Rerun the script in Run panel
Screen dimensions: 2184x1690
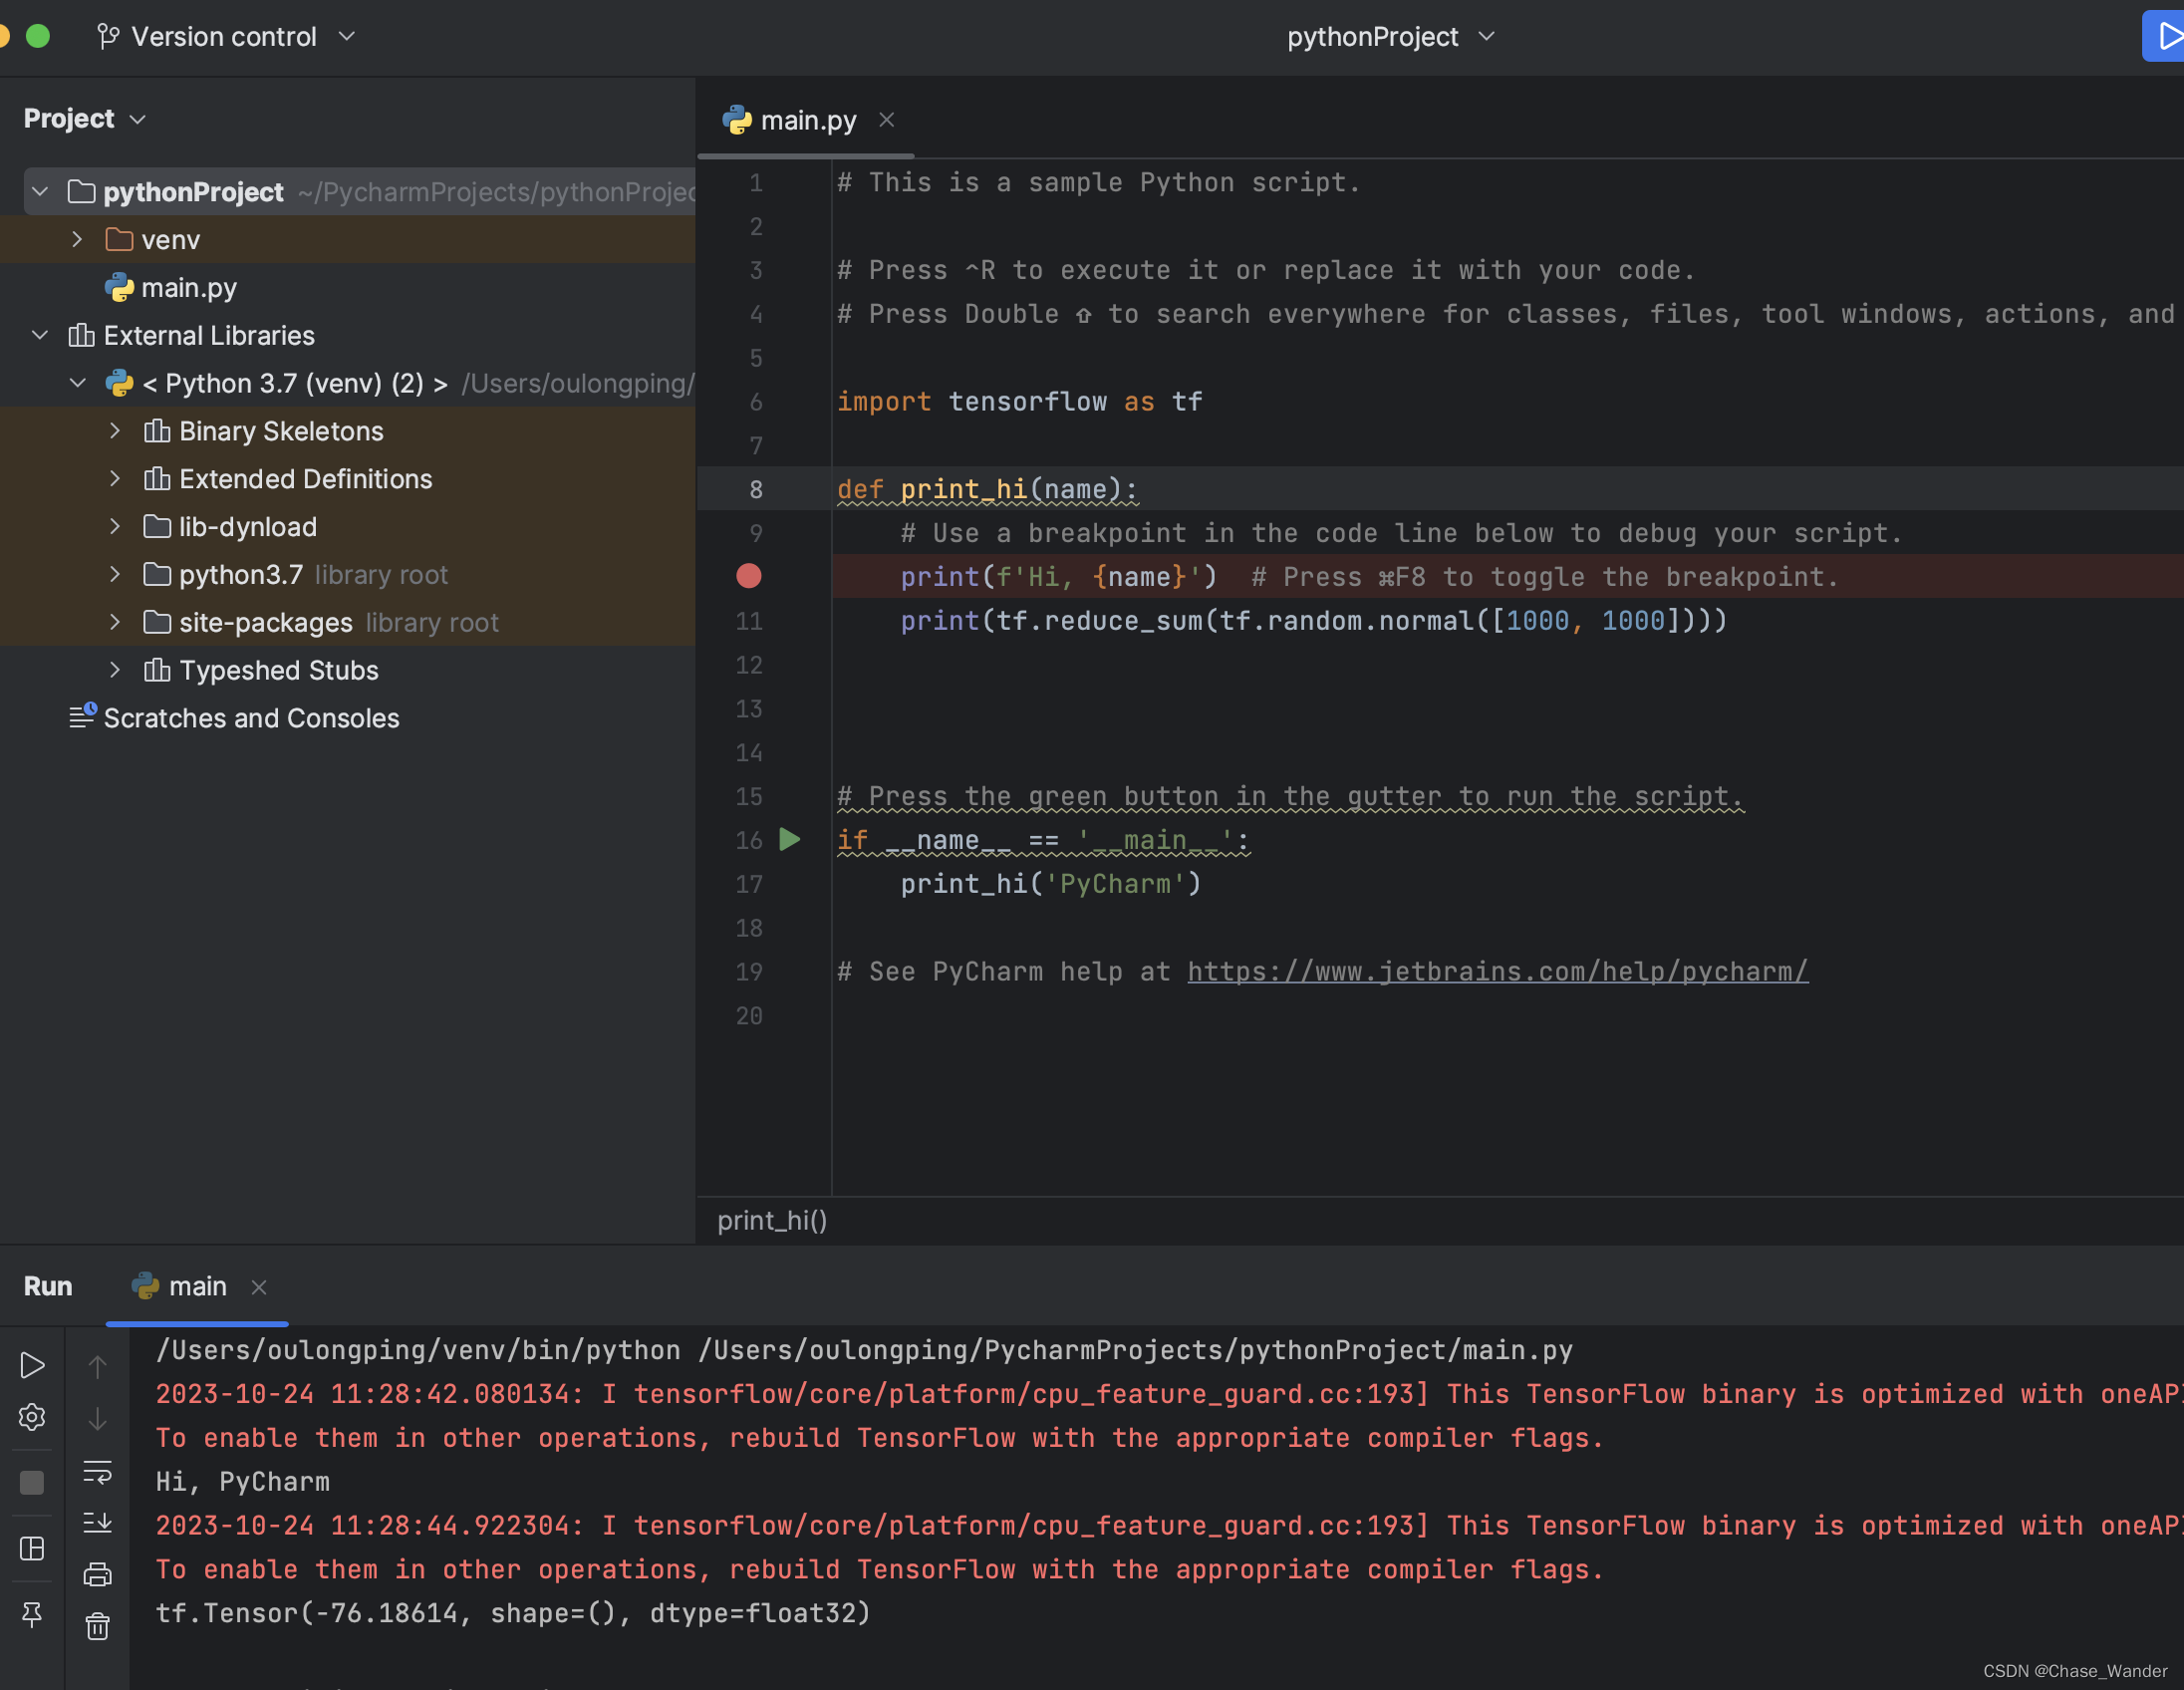click(32, 1365)
